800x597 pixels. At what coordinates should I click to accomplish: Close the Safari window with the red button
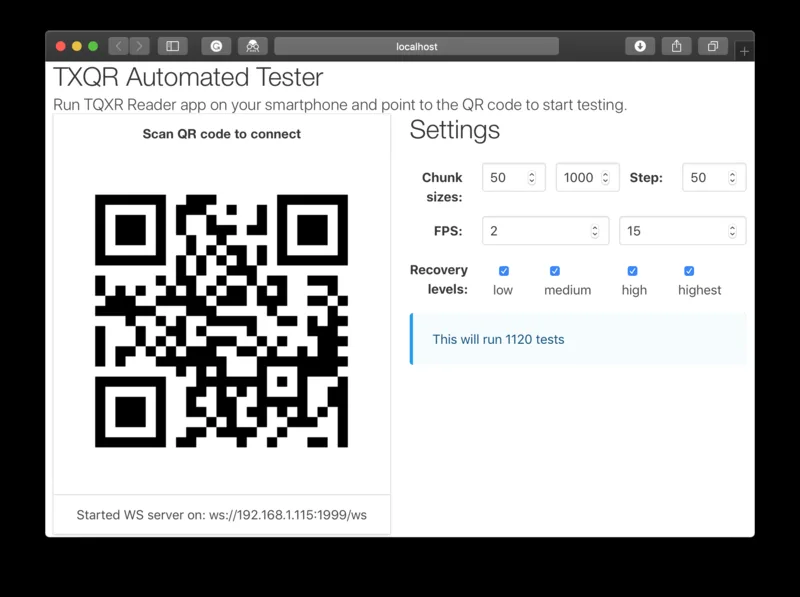(x=61, y=46)
